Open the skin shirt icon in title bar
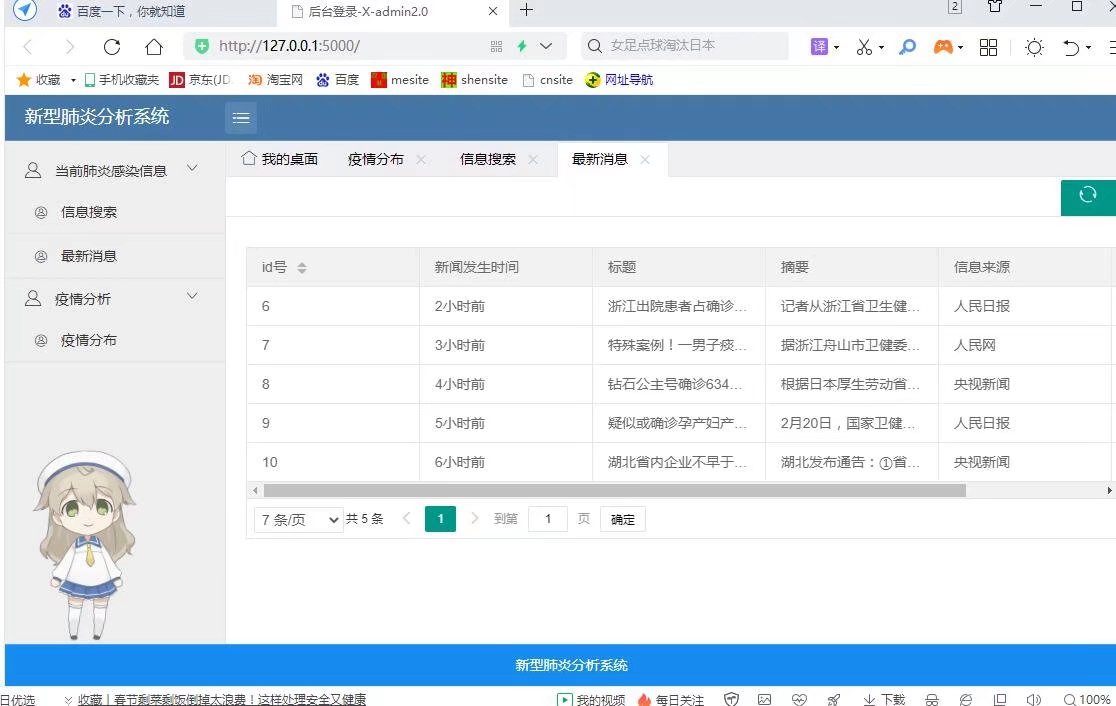 point(995,6)
